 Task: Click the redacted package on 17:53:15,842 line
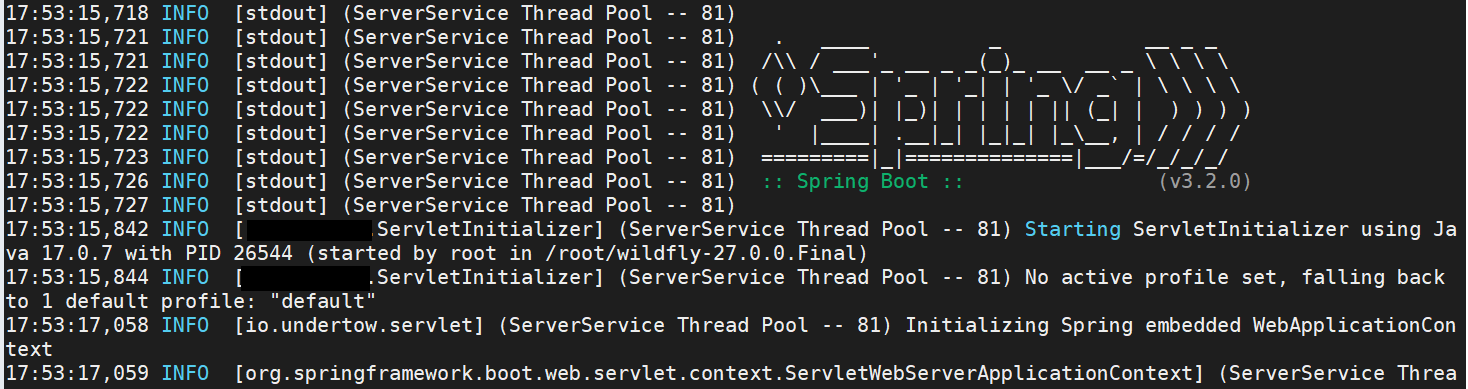click(309, 230)
